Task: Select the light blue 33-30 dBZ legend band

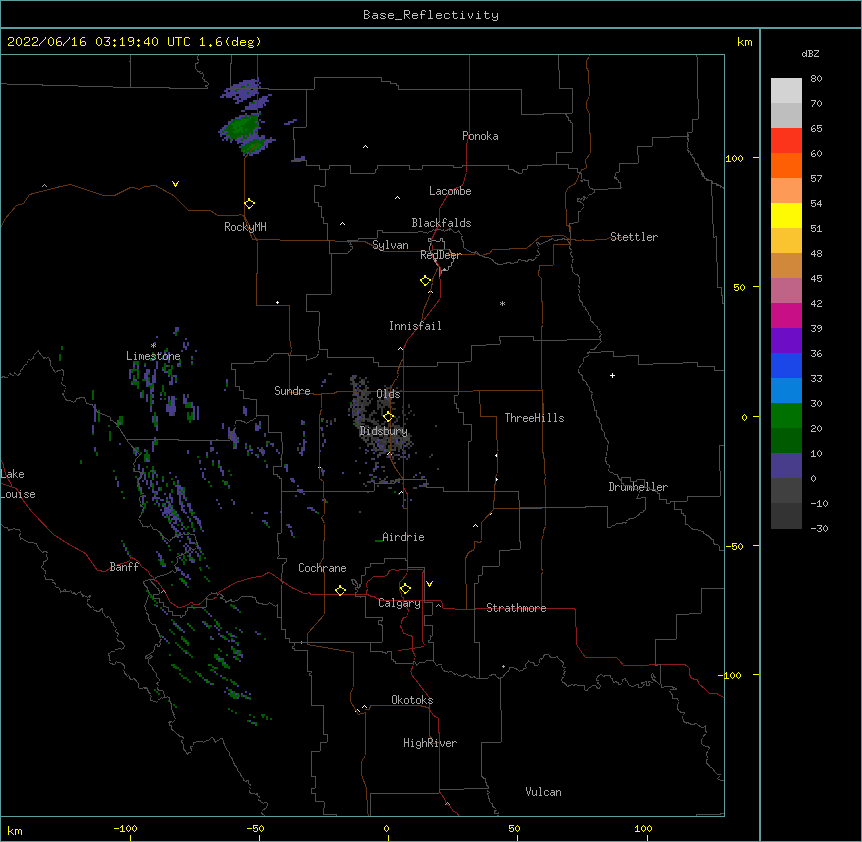Action: click(786, 390)
